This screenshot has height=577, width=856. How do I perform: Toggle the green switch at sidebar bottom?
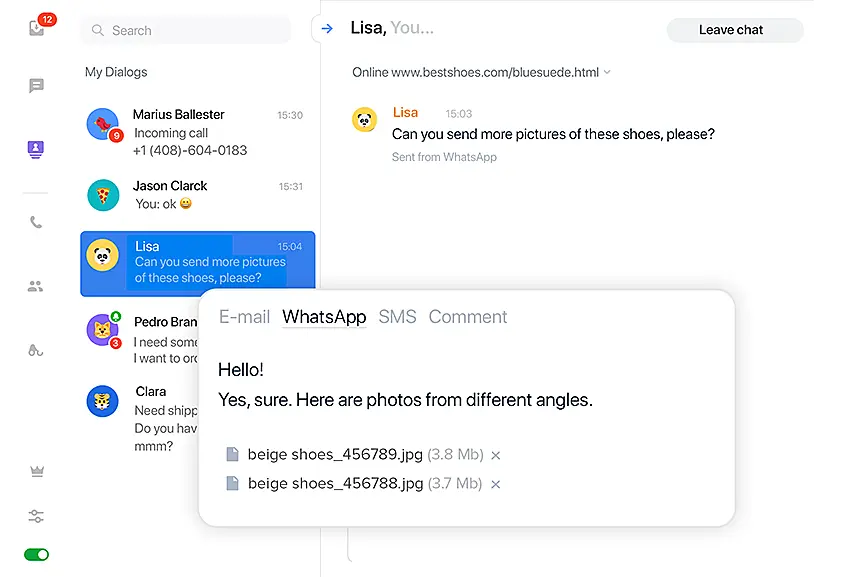[x=36, y=554]
